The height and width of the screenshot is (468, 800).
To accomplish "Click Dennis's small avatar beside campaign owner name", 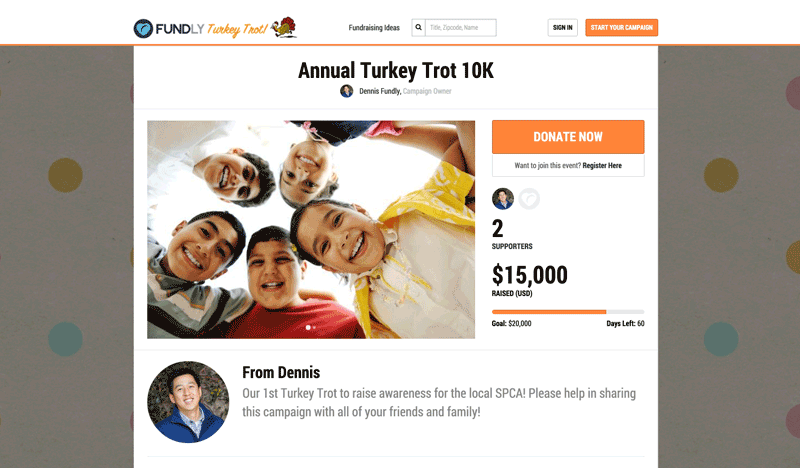I will pyautogui.click(x=346, y=91).
